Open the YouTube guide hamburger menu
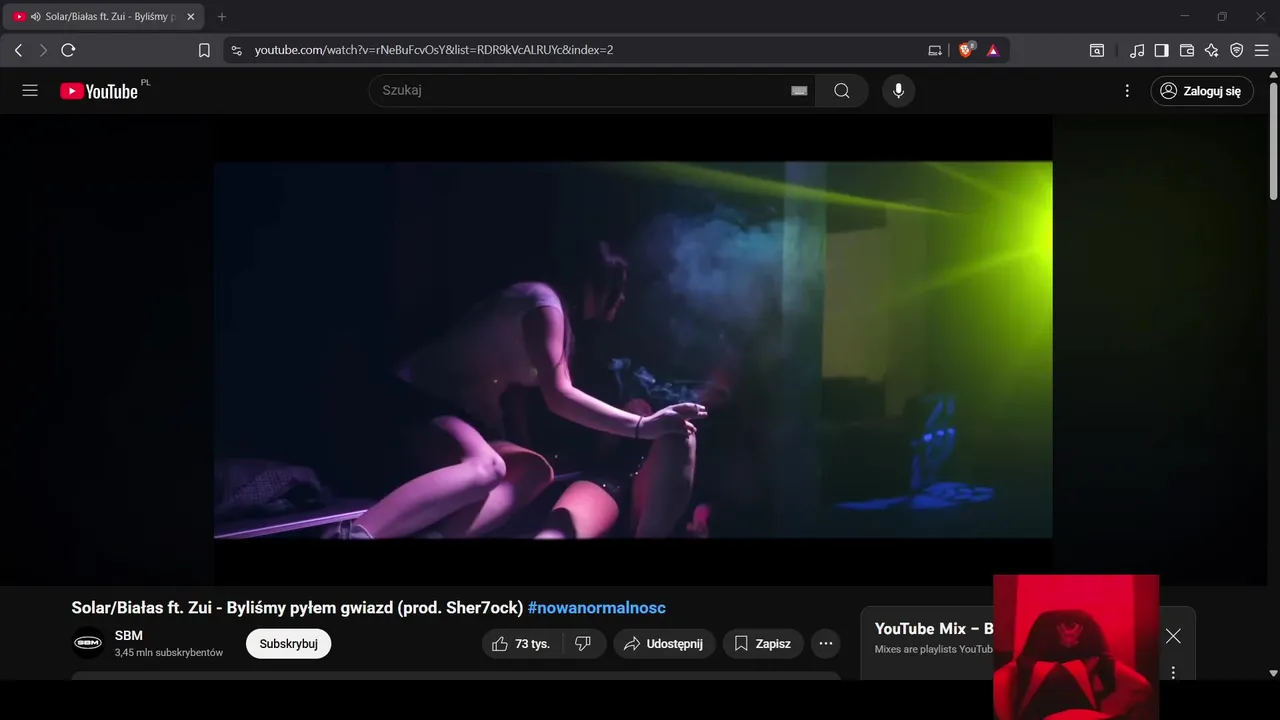The image size is (1280, 720). coord(30,91)
